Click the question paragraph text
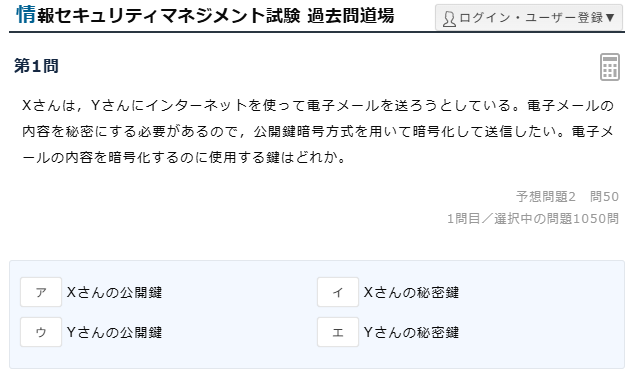Image resolution: width=629 pixels, height=376 pixels. click(x=318, y=131)
